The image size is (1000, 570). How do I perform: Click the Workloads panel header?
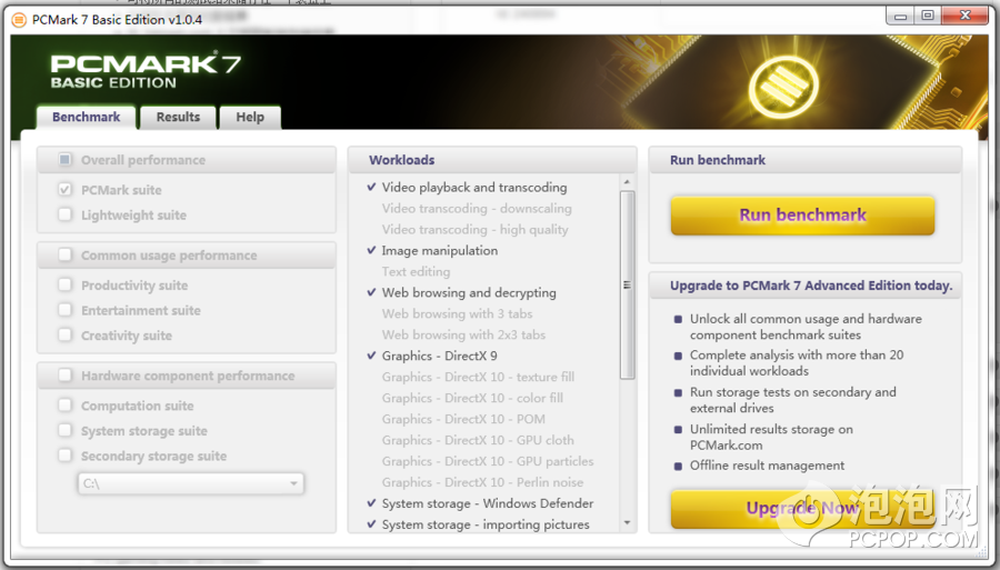pos(492,160)
